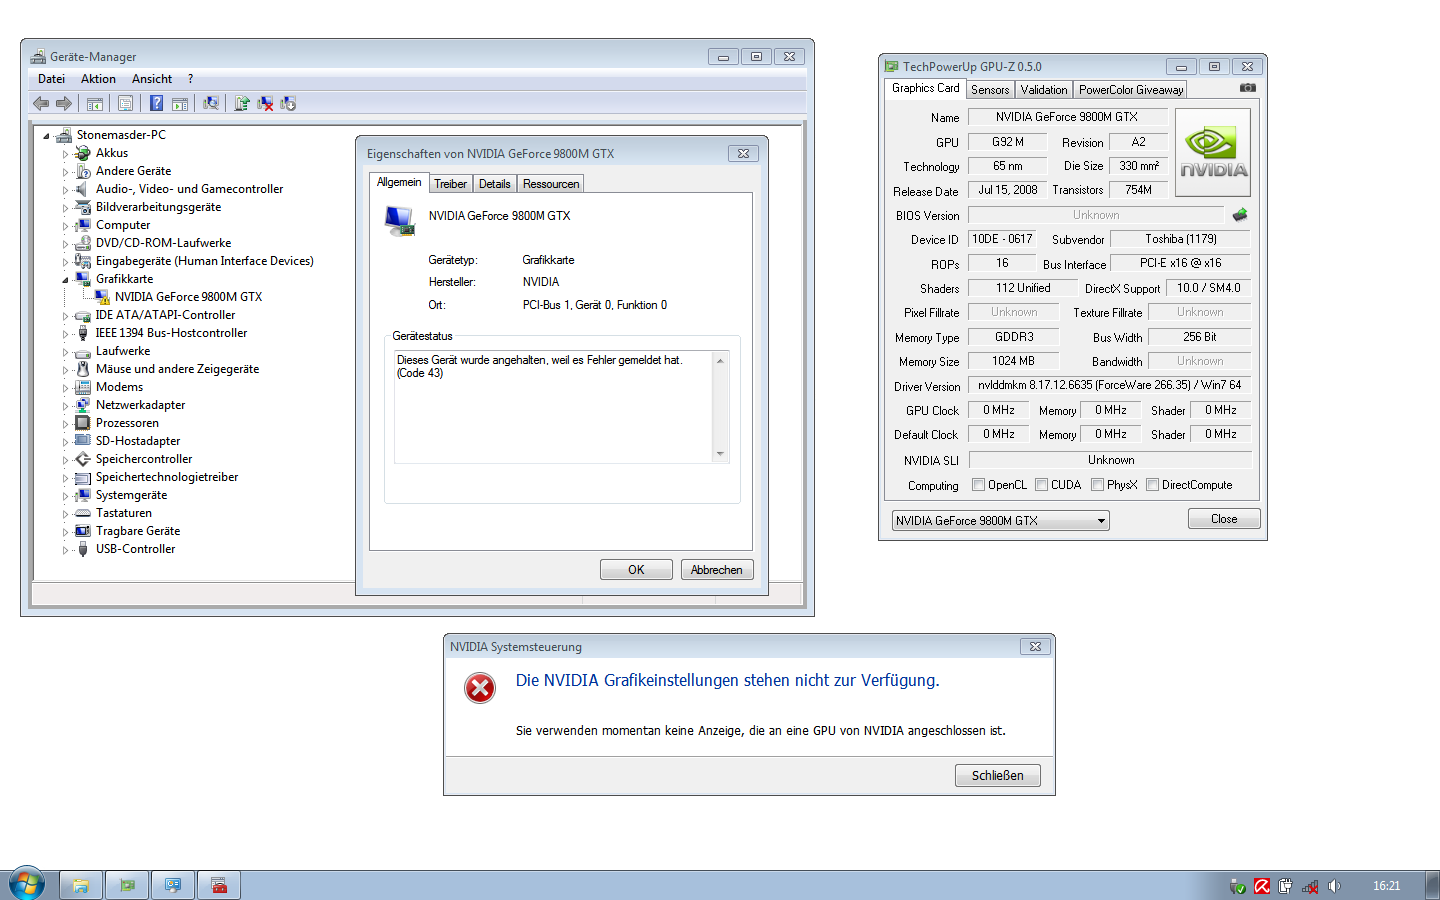Click the volume speaker tray icon

coord(1334,886)
